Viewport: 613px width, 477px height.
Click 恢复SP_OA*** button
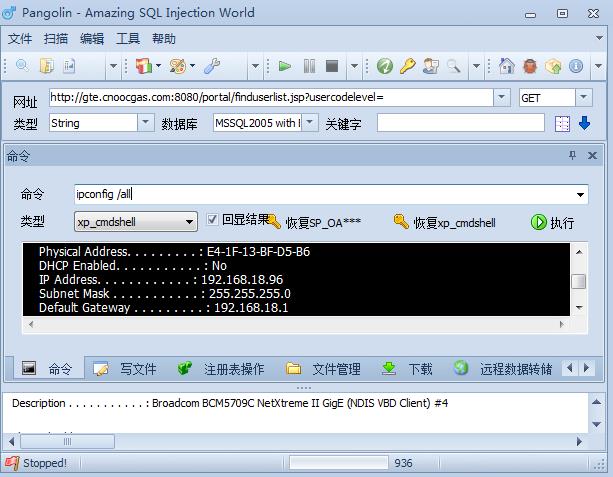click(x=314, y=222)
